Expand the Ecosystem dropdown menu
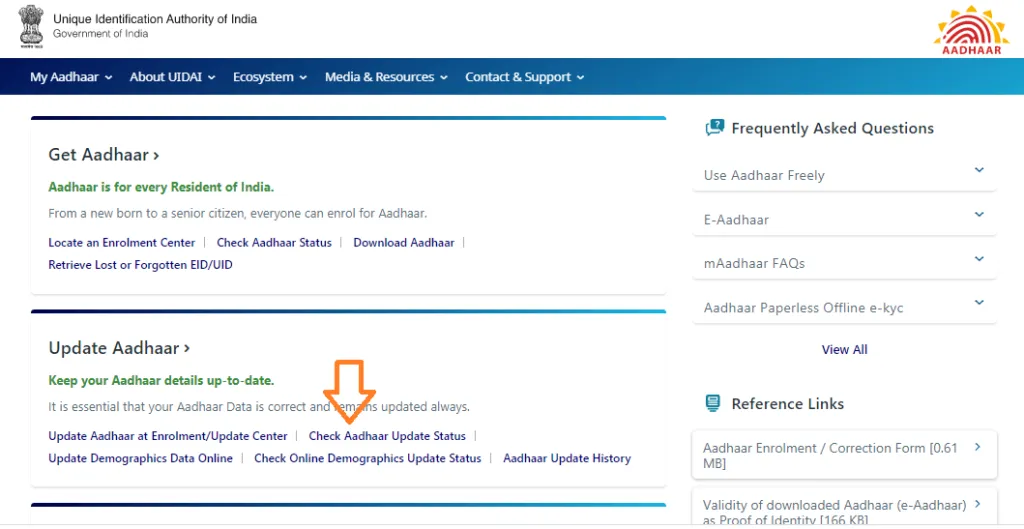The width and height of the screenshot is (1024, 529). tap(269, 77)
